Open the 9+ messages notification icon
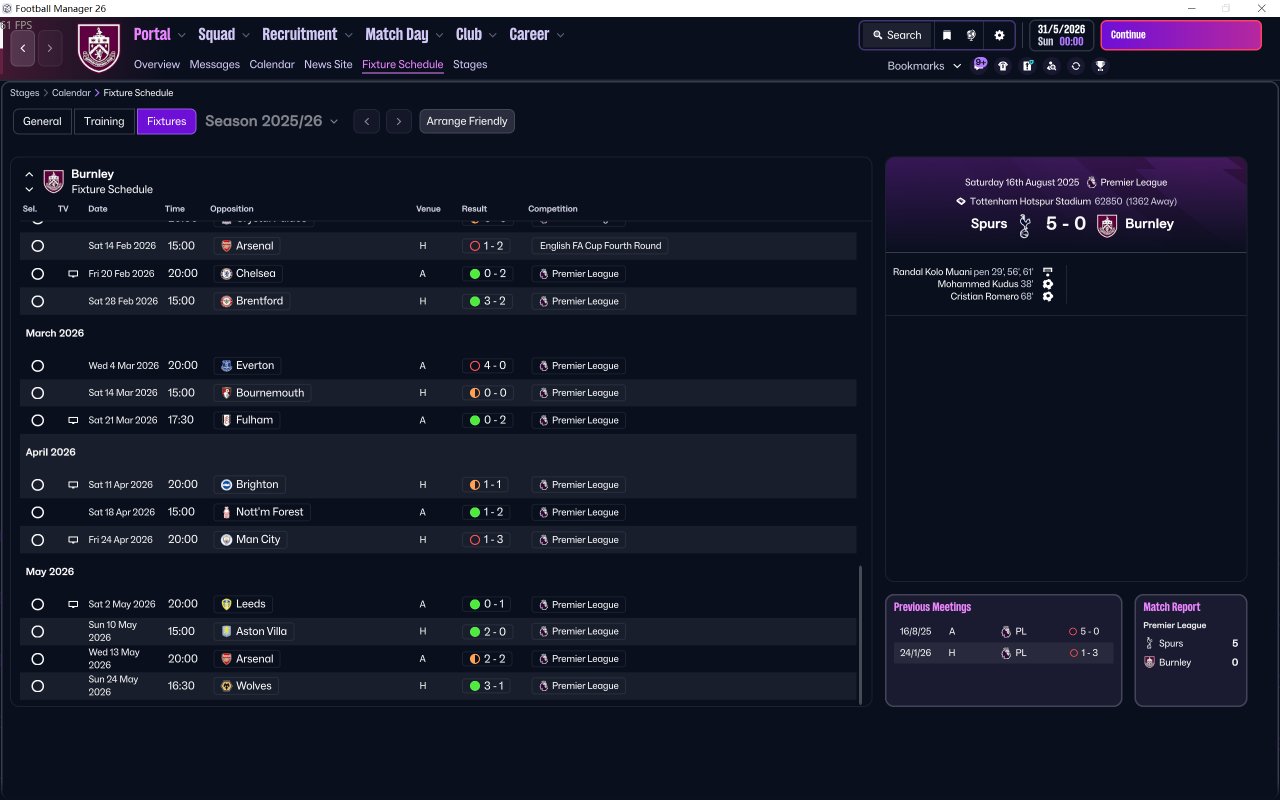The width and height of the screenshot is (1280, 800). (x=980, y=65)
